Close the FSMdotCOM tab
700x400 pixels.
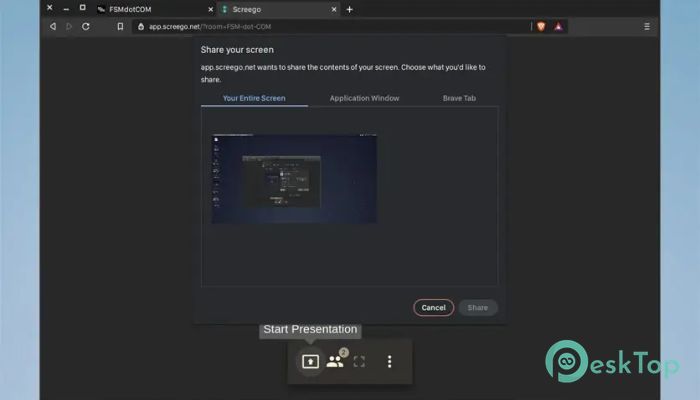click(211, 9)
